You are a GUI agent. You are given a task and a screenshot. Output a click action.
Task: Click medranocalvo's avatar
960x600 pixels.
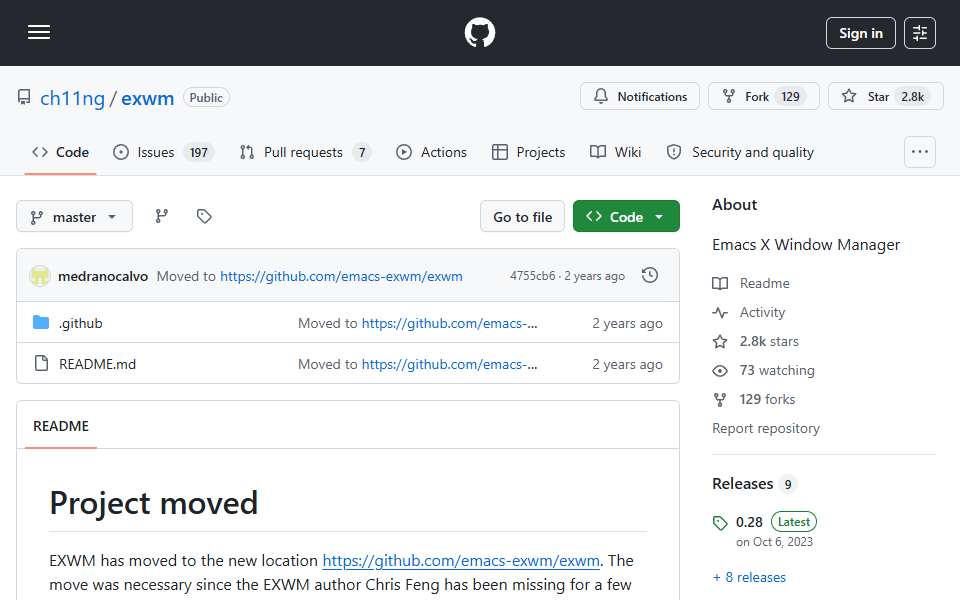(x=40, y=276)
